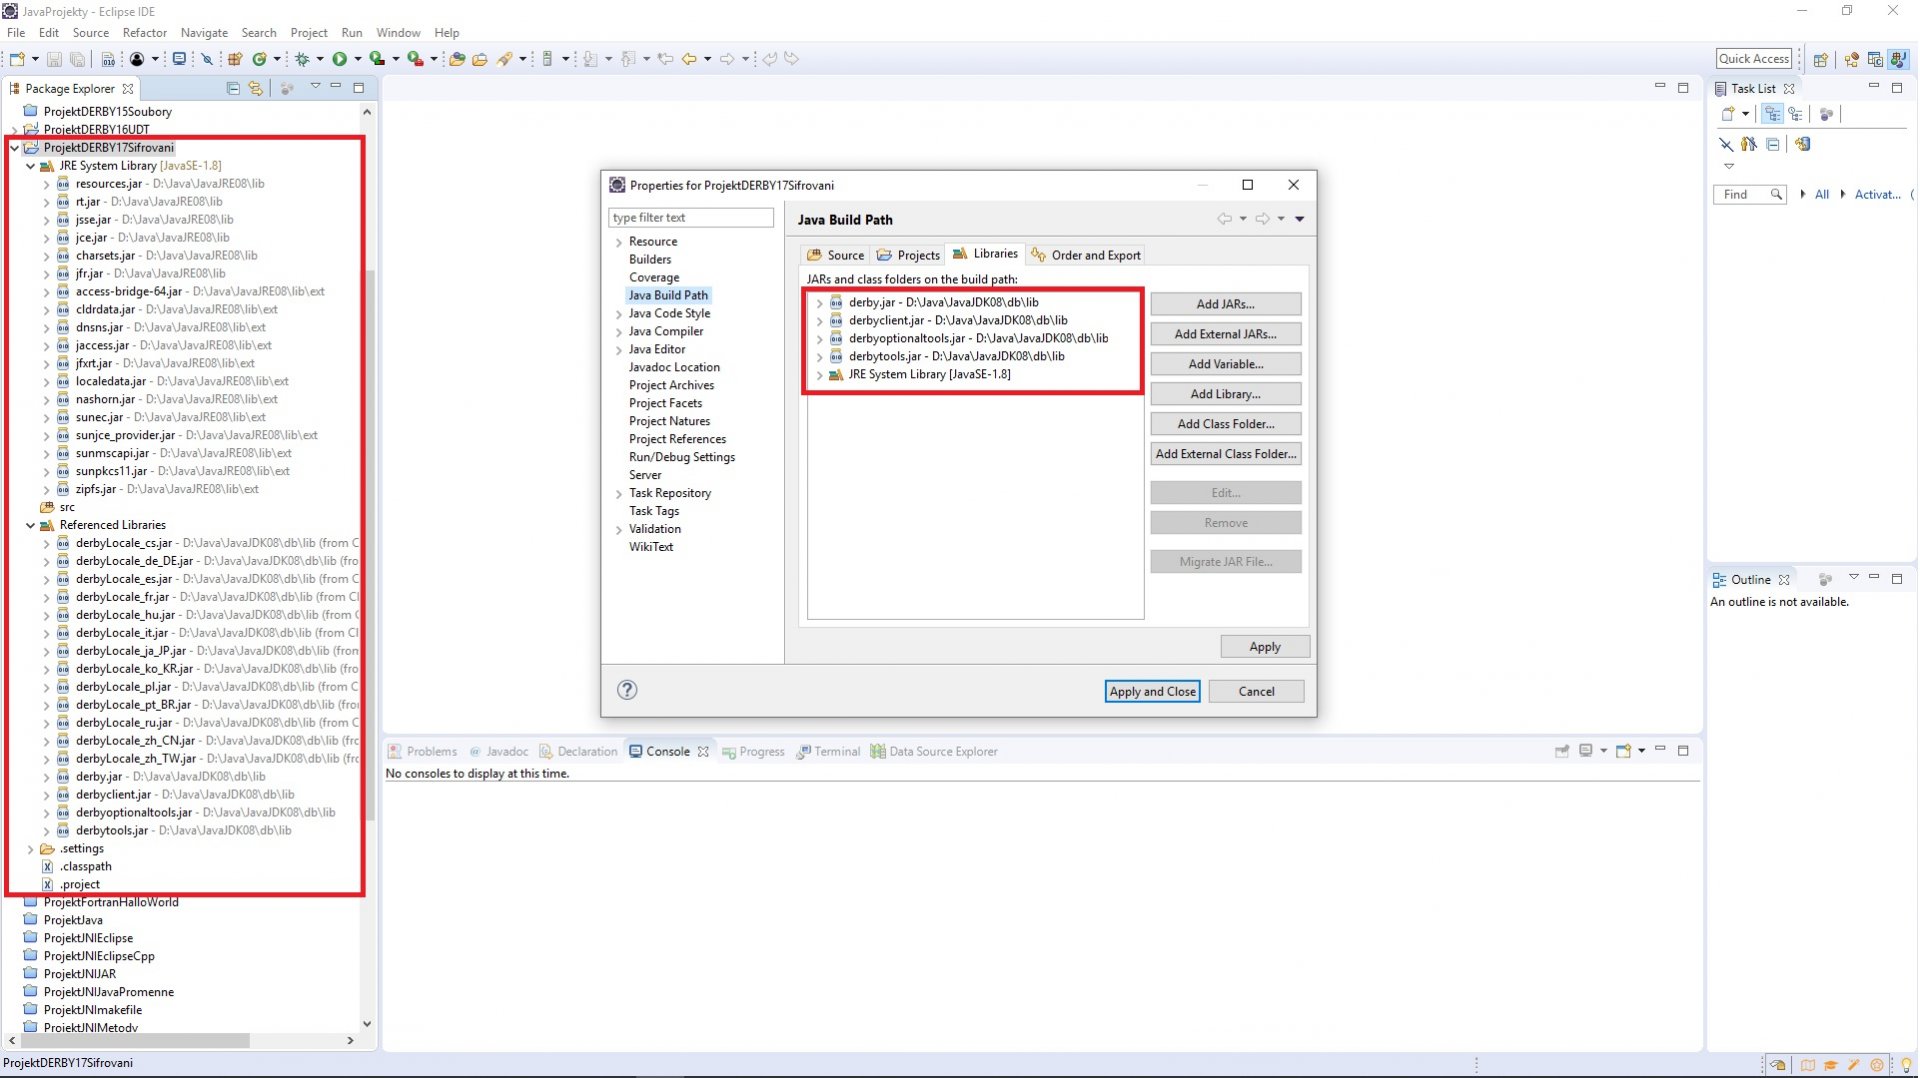Screen dimensions: 1920x1078
Task: Toggle Scheduled view in Task List
Action: click(x=1796, y=114)
